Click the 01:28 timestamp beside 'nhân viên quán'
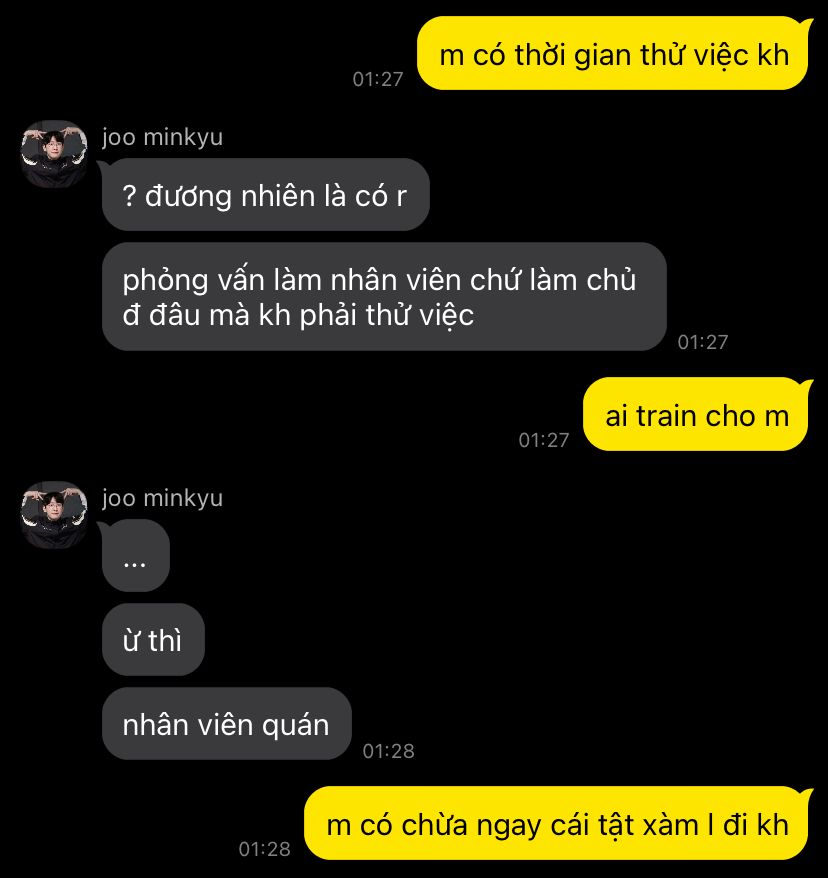Image resolution: width=828 pixels, height=878 pixels. [389, 751]
